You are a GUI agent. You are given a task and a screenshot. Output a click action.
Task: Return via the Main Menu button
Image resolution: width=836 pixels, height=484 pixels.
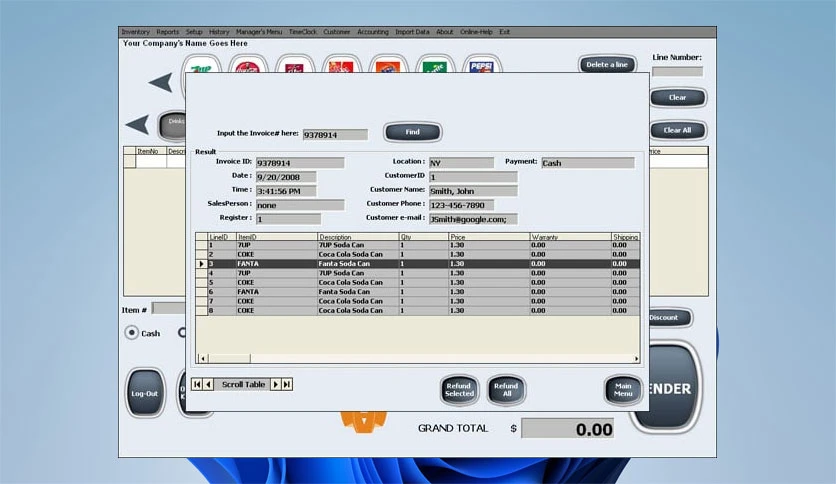click(x=623, y=390)
